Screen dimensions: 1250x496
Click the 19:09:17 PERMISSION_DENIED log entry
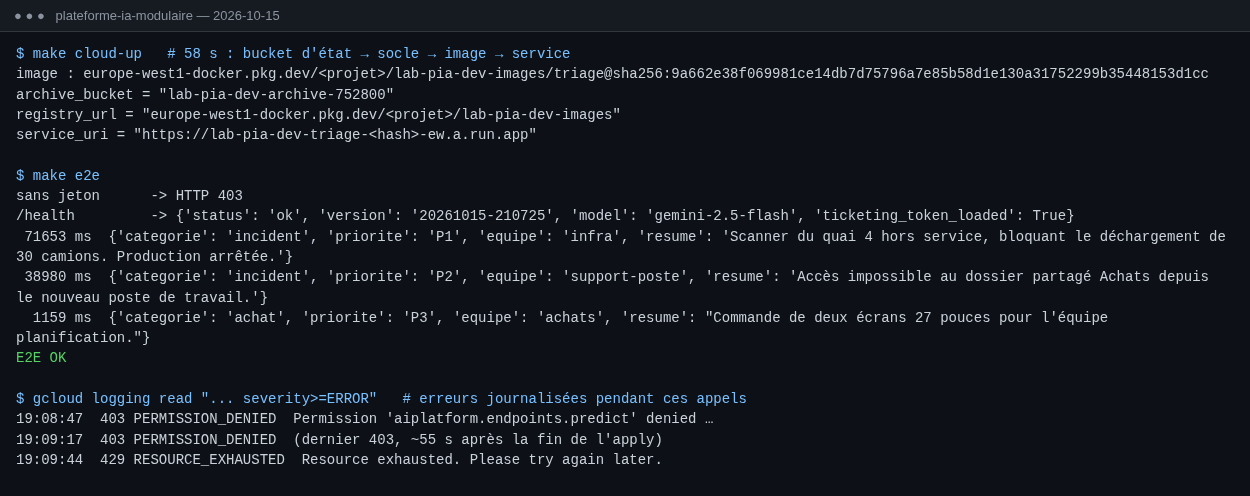[x=339, y=440]
